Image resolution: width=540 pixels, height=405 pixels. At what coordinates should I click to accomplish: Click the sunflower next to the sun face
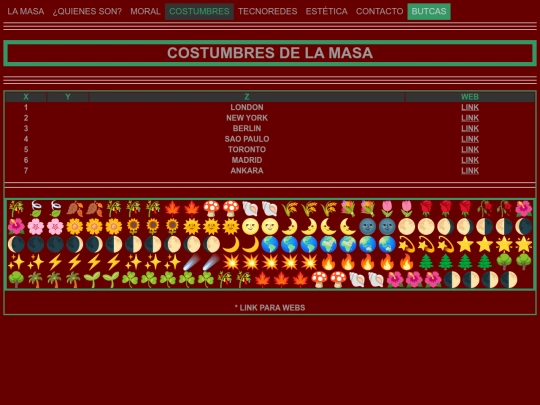(172, 227)
